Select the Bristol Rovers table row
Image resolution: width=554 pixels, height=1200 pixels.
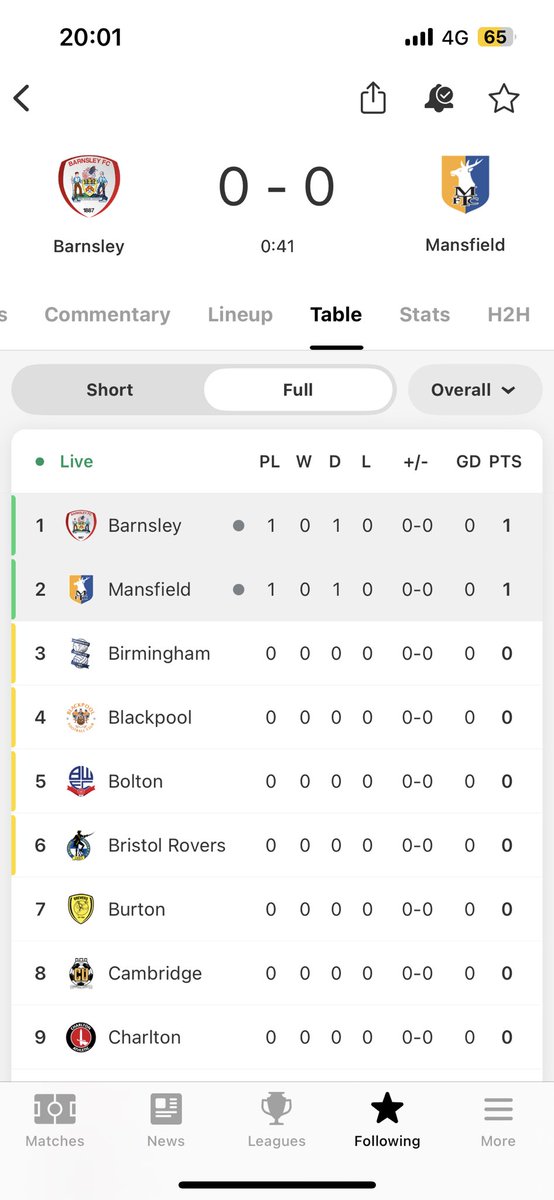pyautogui.click(x=277, y=846)
